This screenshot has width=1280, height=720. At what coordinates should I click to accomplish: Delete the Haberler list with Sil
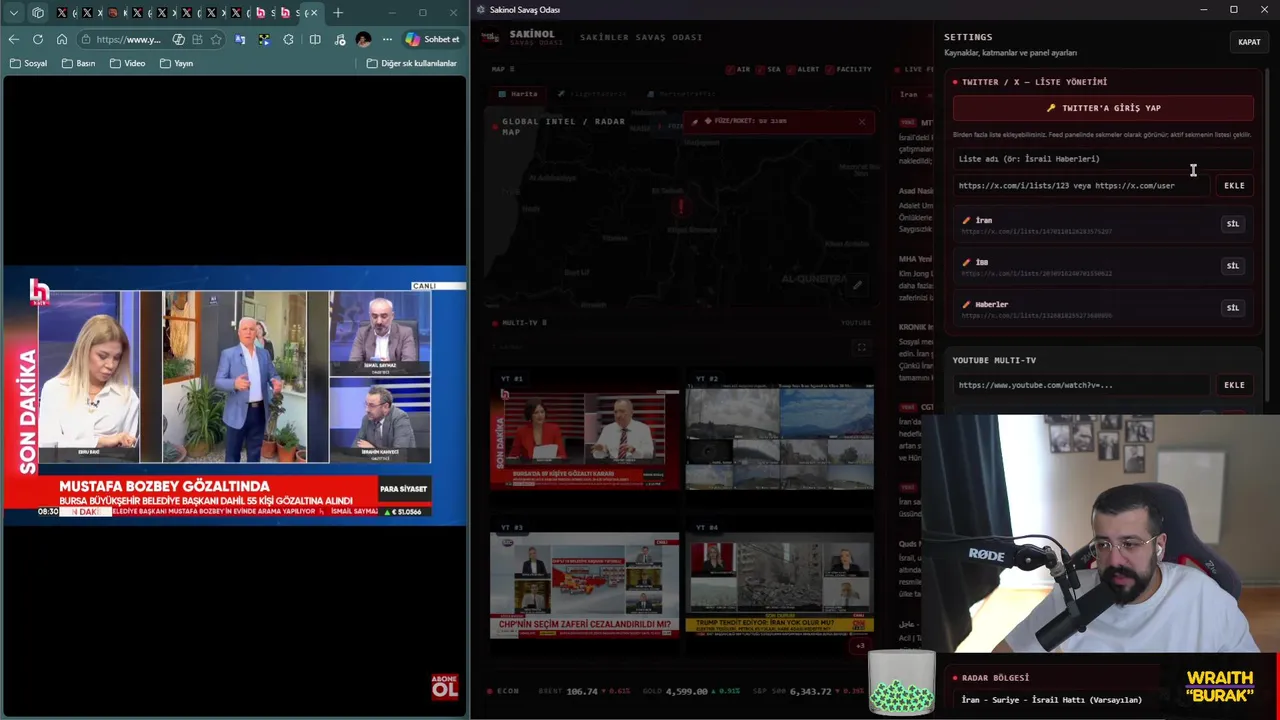[x=1232, y=308]
